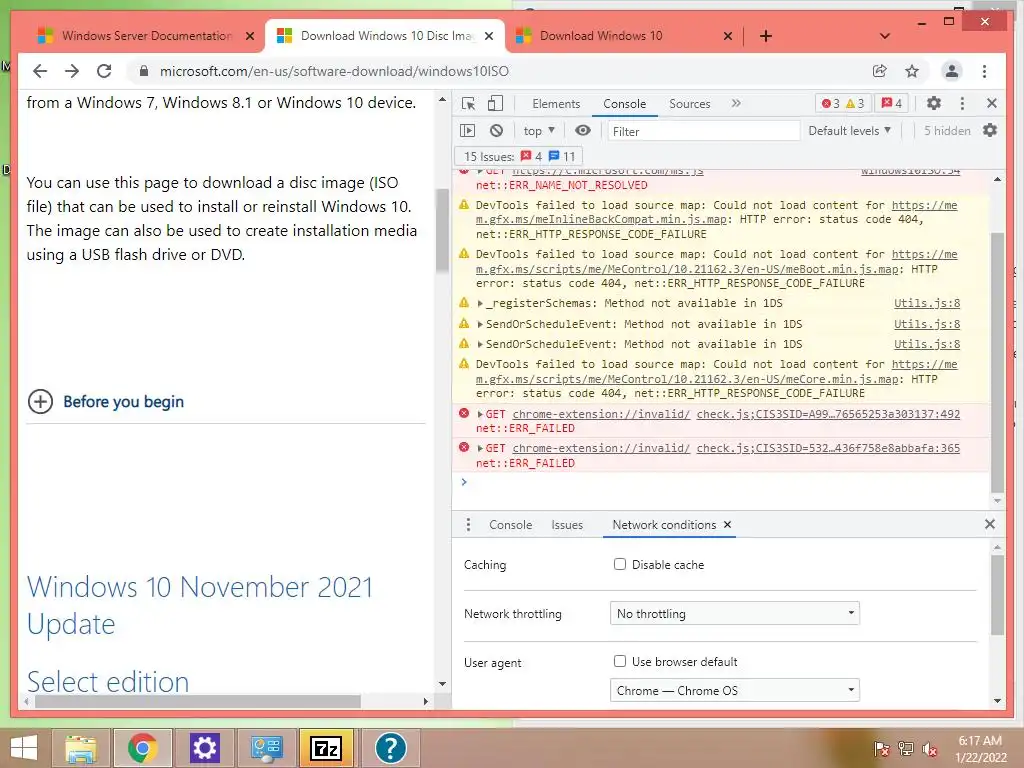Click the site lock icon in address bar
The image size is (1024, 768).
coord(144,71)
